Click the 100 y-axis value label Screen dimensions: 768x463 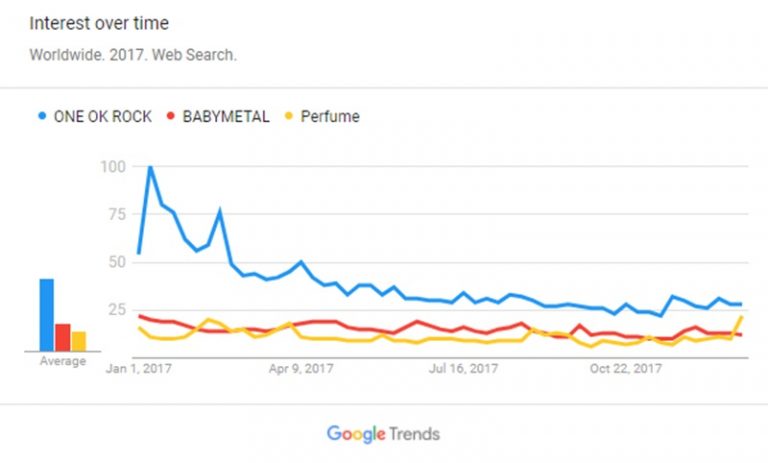point(113,167)
